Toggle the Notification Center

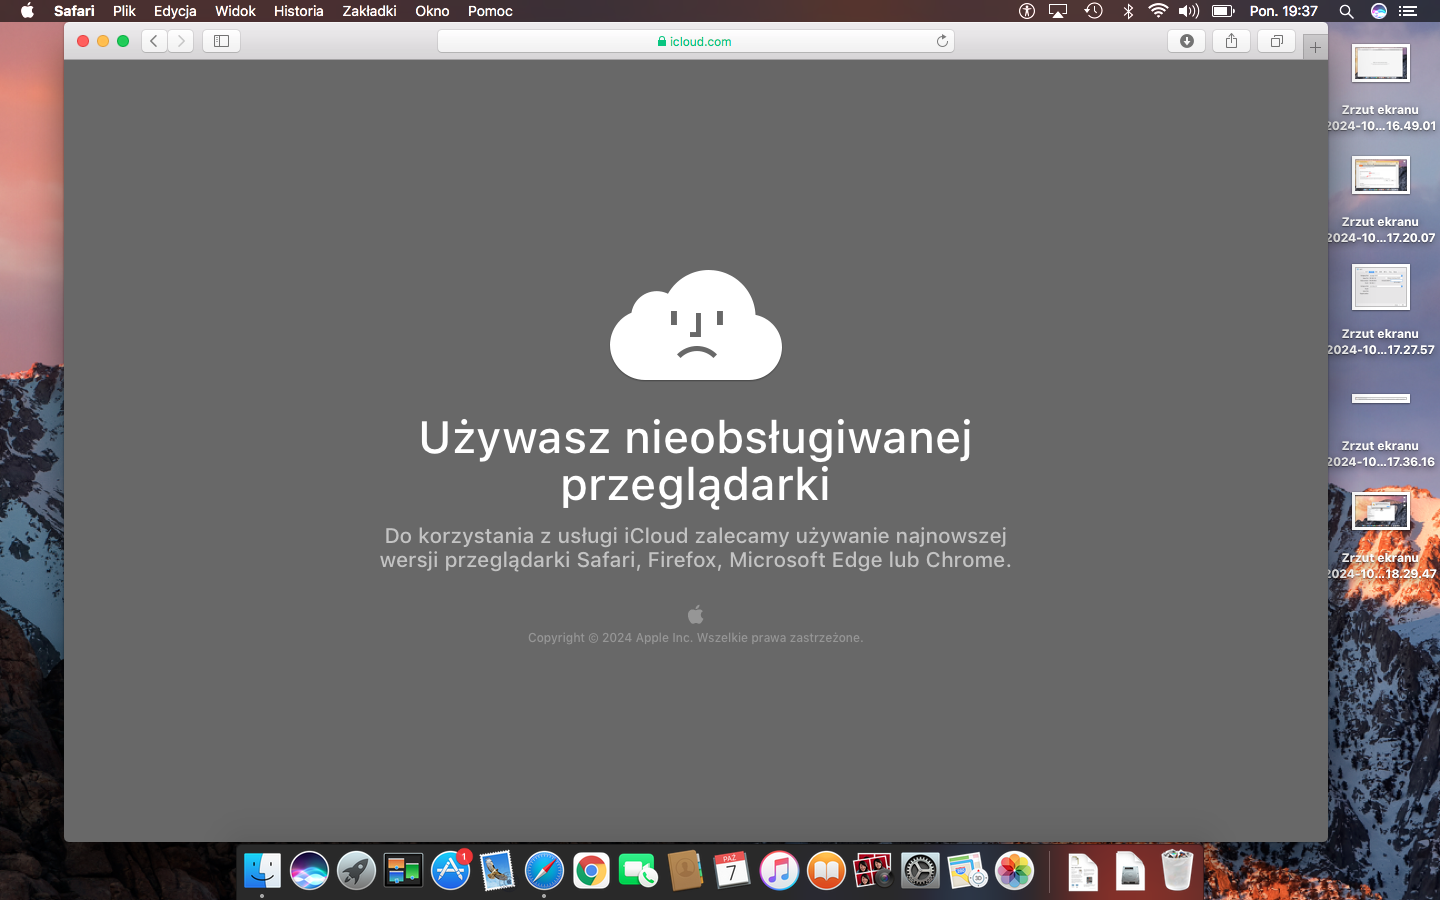[1408, 11]
